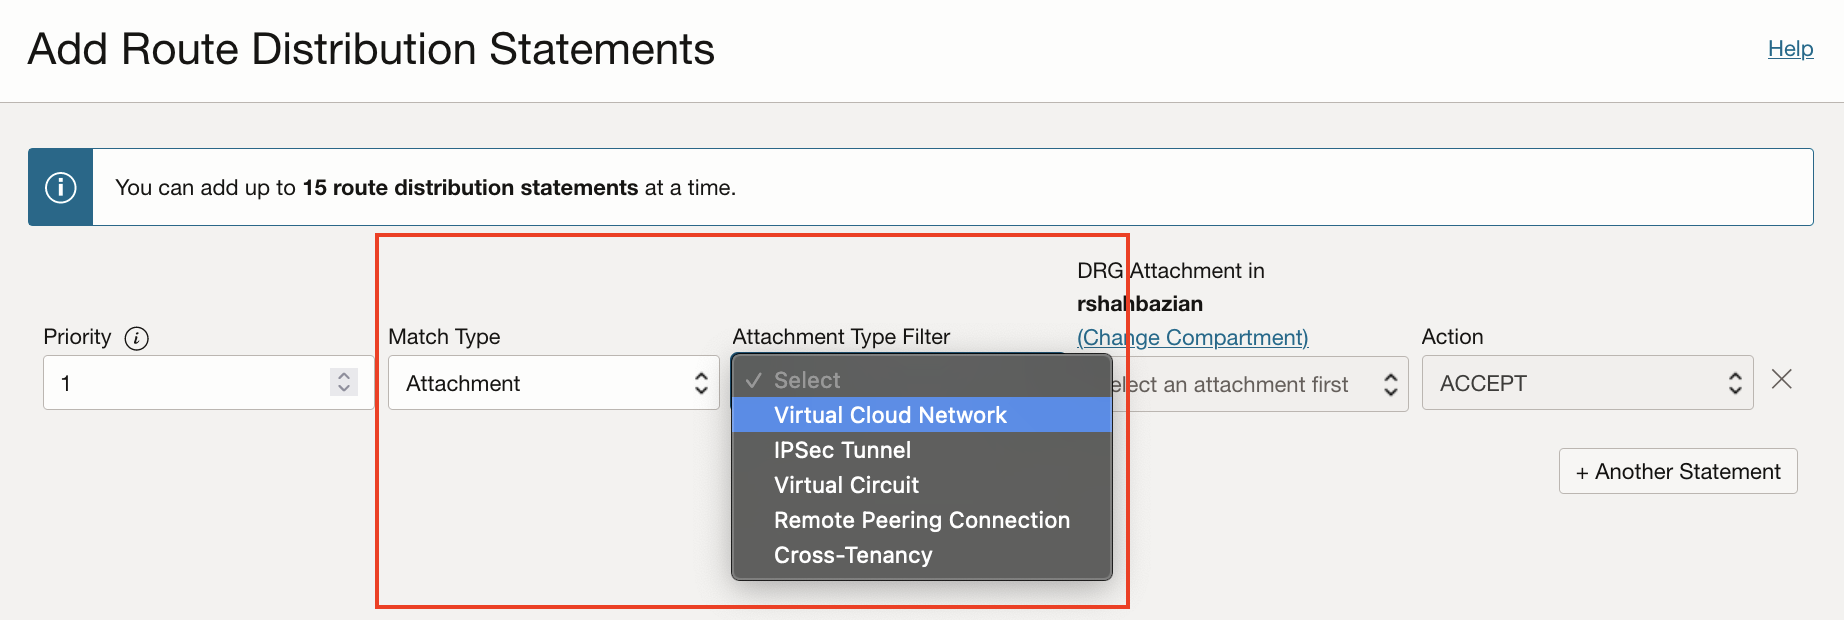
Task: Click inside the Priority input field
Action: [180, 382]
